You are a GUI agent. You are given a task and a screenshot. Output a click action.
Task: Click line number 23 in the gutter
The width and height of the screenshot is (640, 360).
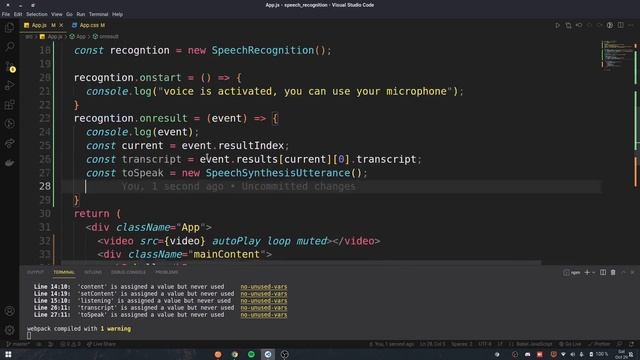click(x=44, y=118)
